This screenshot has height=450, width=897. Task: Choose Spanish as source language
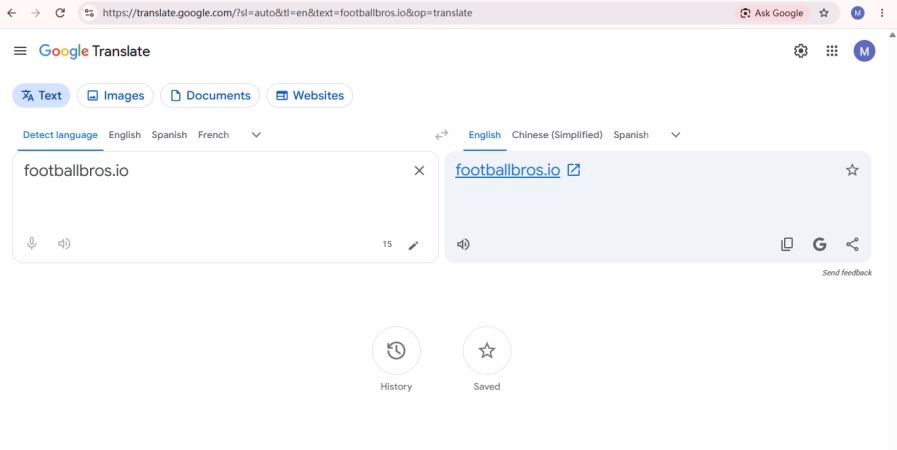(x=169, y=135)
